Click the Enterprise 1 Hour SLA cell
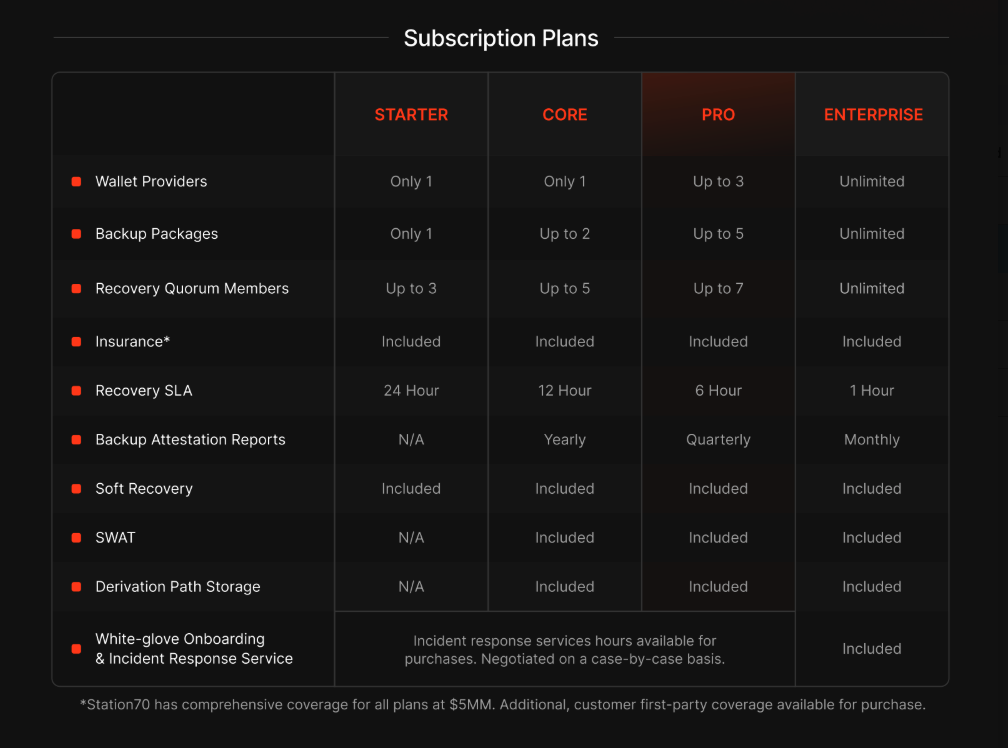 click(x=872, y=391)
